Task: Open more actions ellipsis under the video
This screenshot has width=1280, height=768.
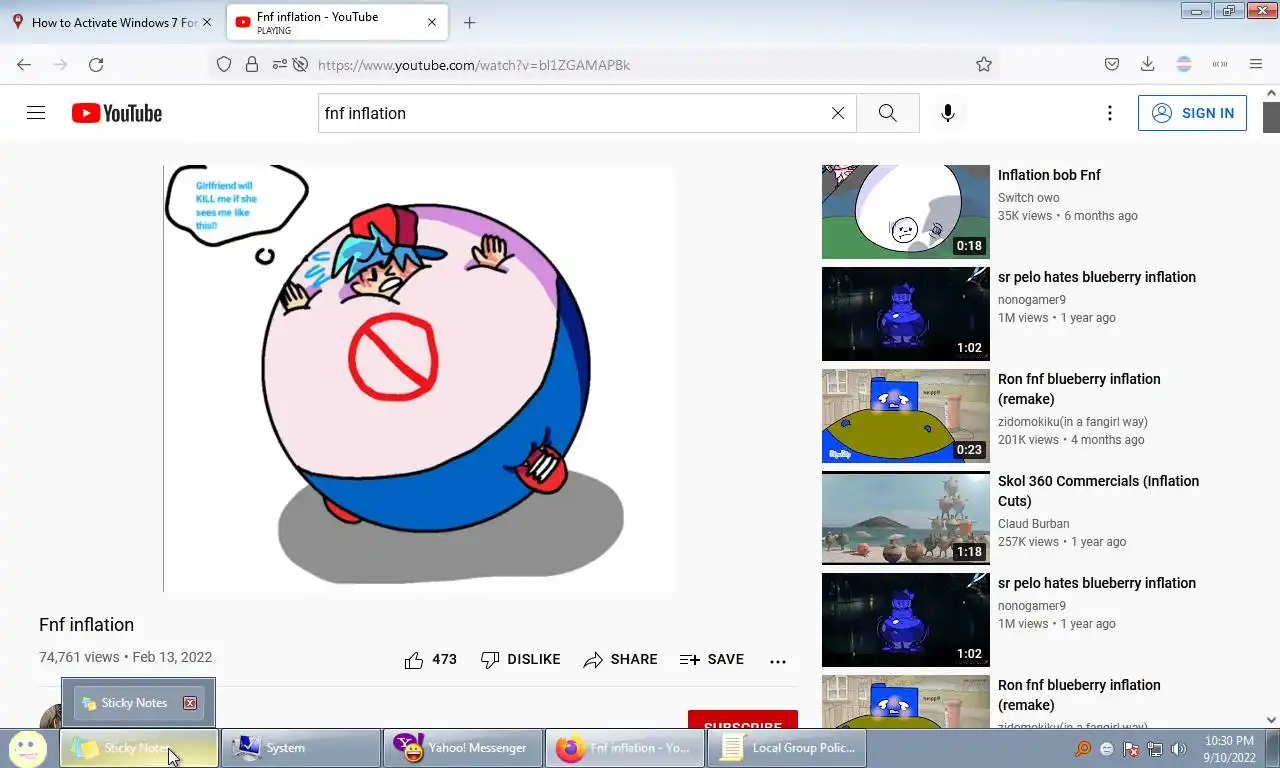Action: [x=778, y=660]
